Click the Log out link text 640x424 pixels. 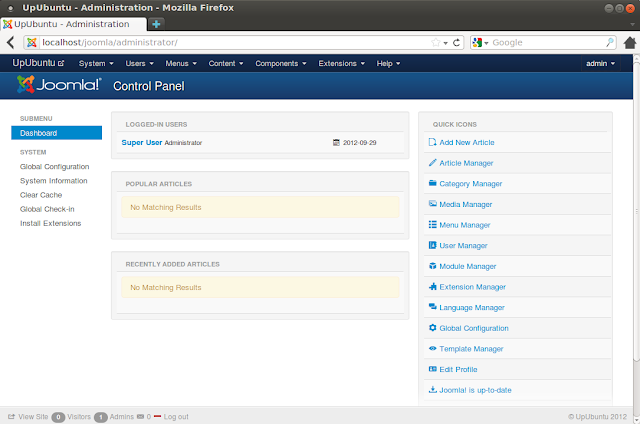coord(176,417)
